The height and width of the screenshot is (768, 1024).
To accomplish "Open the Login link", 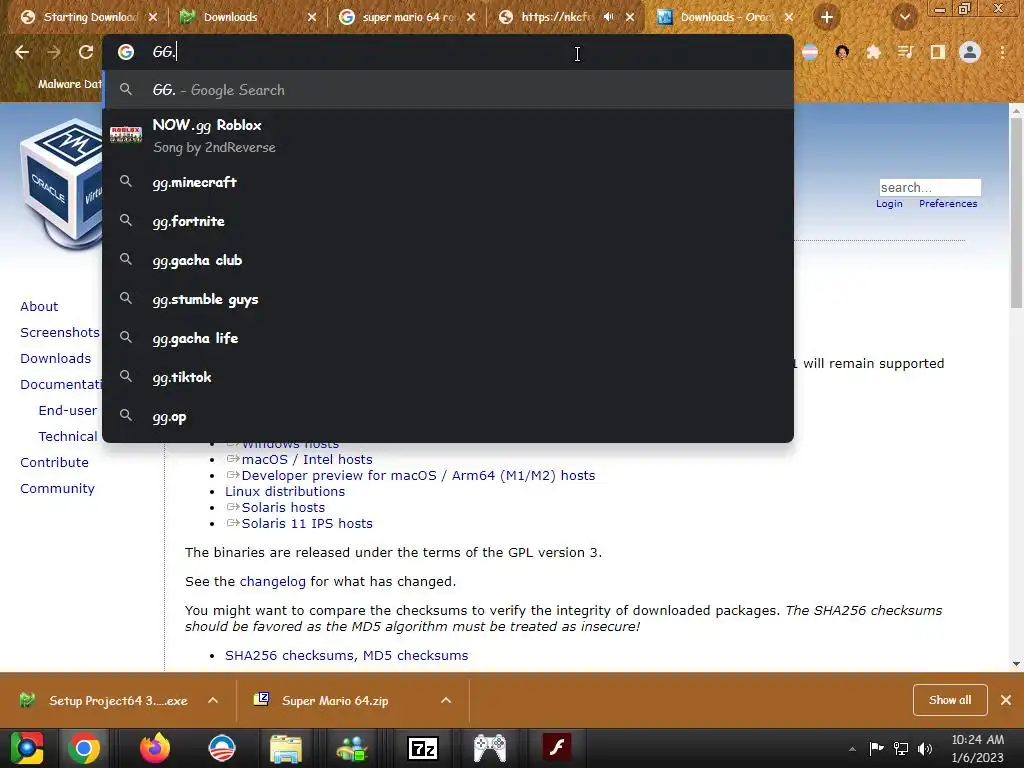I will 889,204.
